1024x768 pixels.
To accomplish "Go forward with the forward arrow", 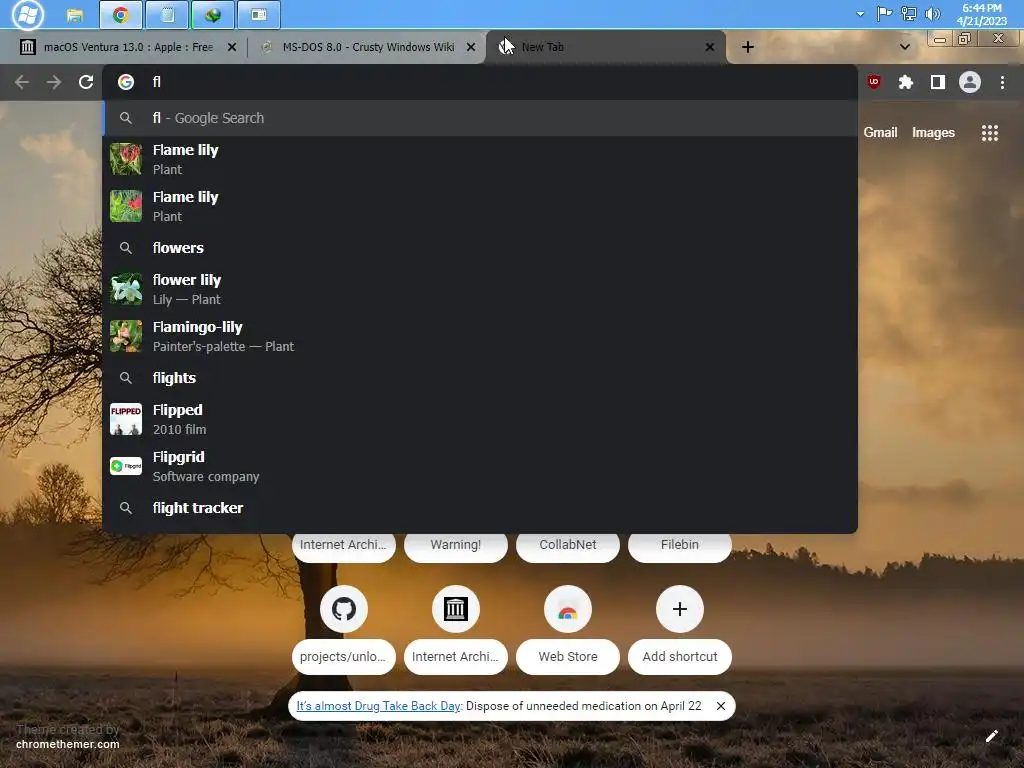I will tap(54, 82).
